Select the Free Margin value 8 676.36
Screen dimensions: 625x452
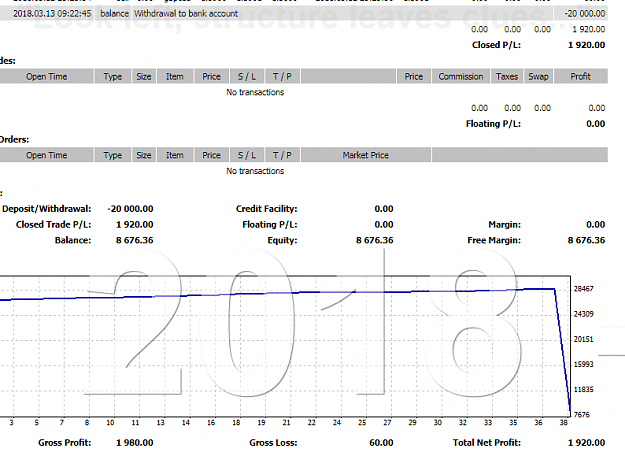(586, 240)
